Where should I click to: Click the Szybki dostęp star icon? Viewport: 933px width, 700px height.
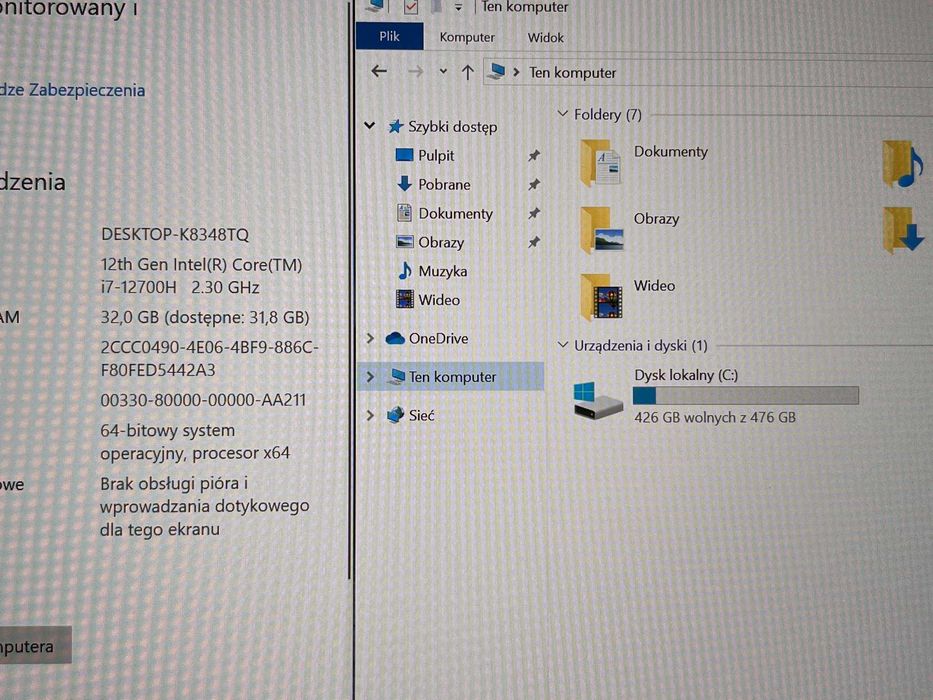pos(395,126)
